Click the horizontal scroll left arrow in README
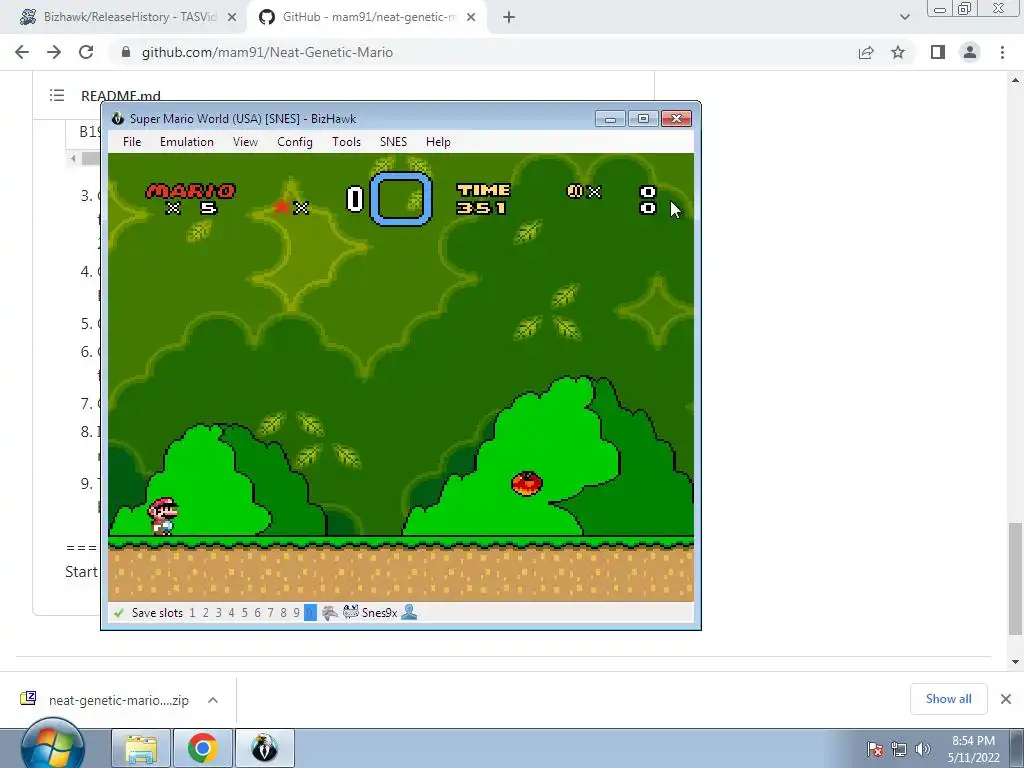1024x768 pixels. point(73,158)
